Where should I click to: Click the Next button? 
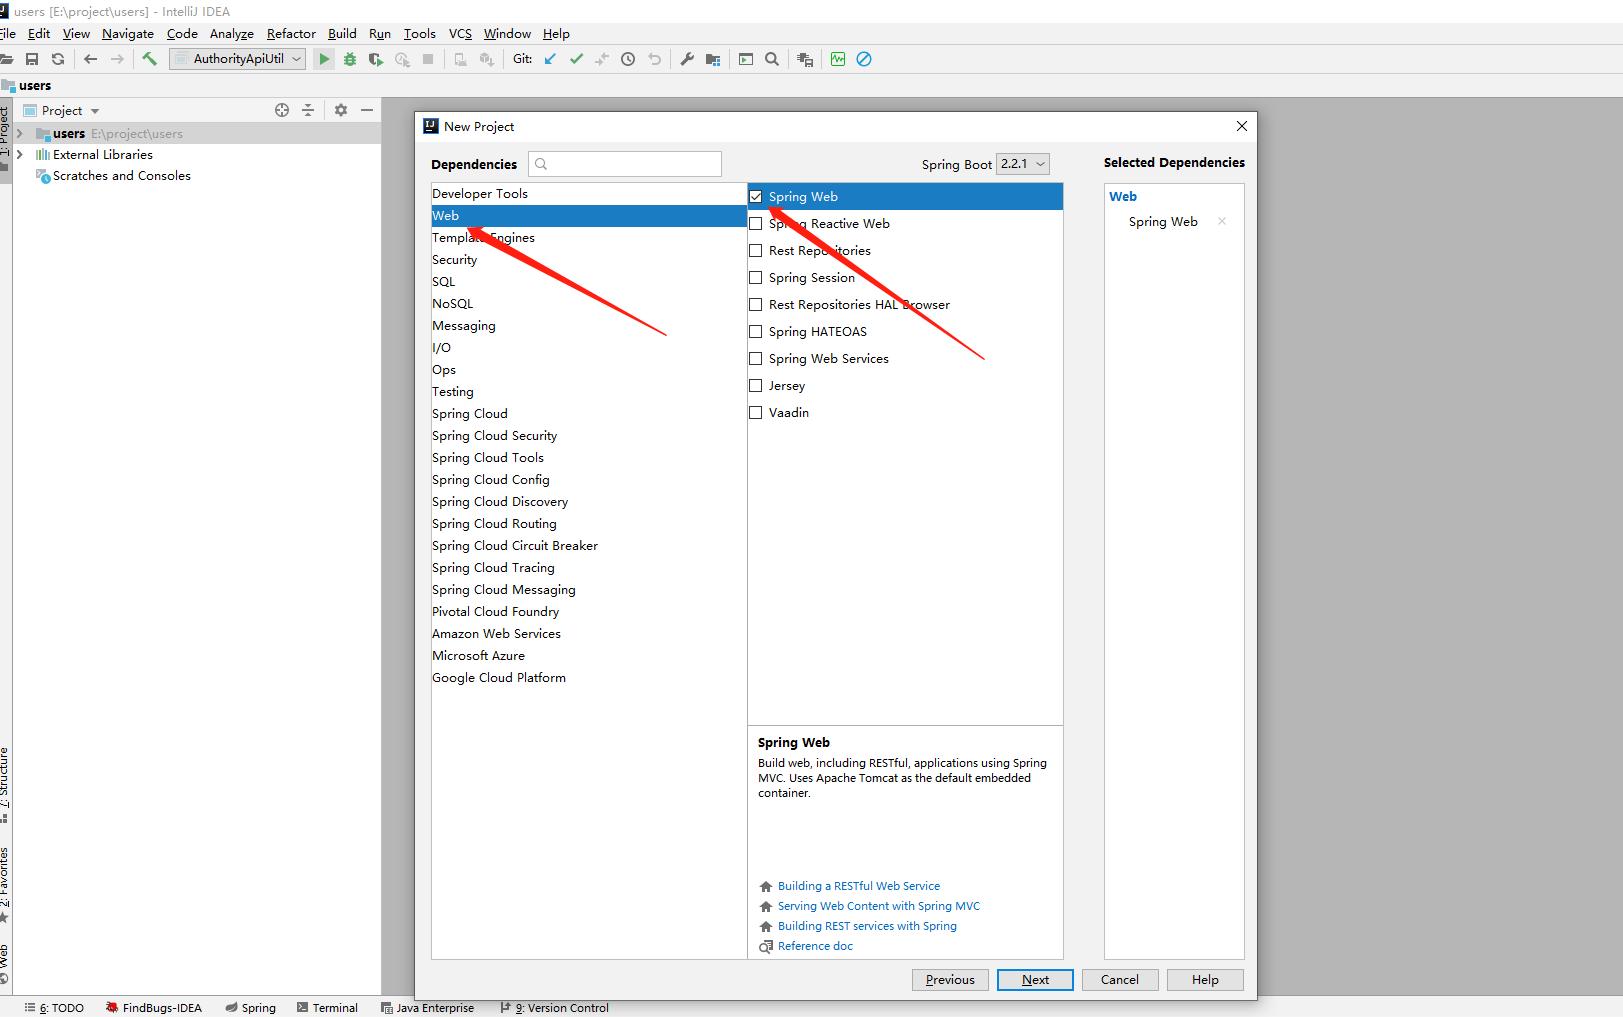point(1035,980)
